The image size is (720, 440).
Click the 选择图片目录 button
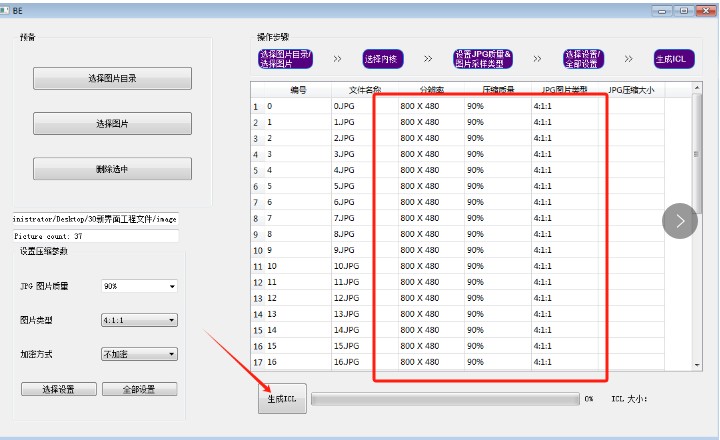tap(112, 78)
